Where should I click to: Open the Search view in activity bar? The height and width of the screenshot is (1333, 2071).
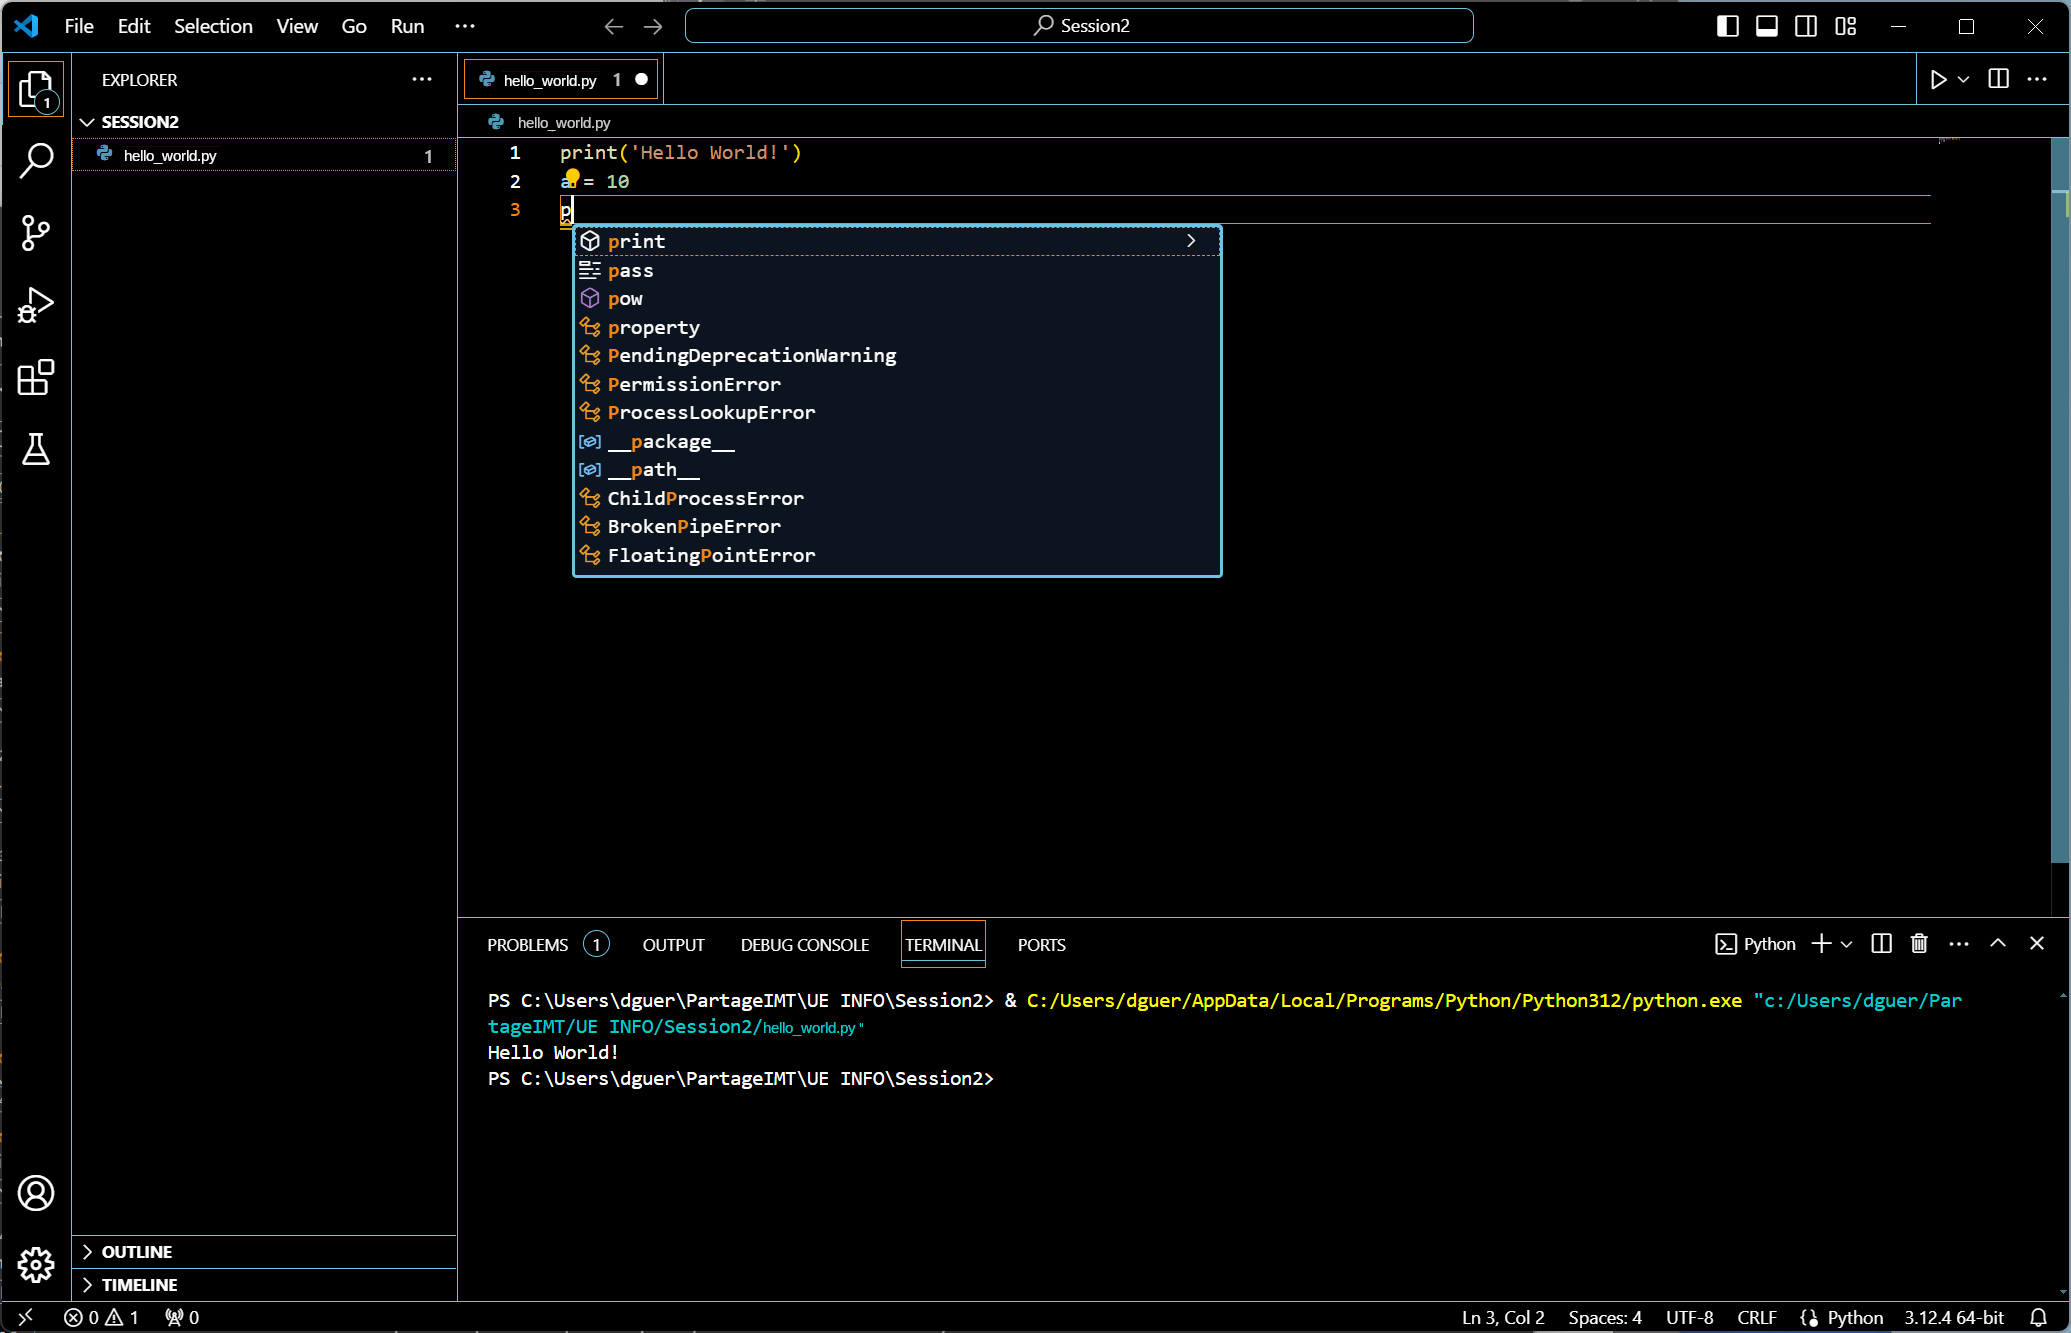point(36,160)
